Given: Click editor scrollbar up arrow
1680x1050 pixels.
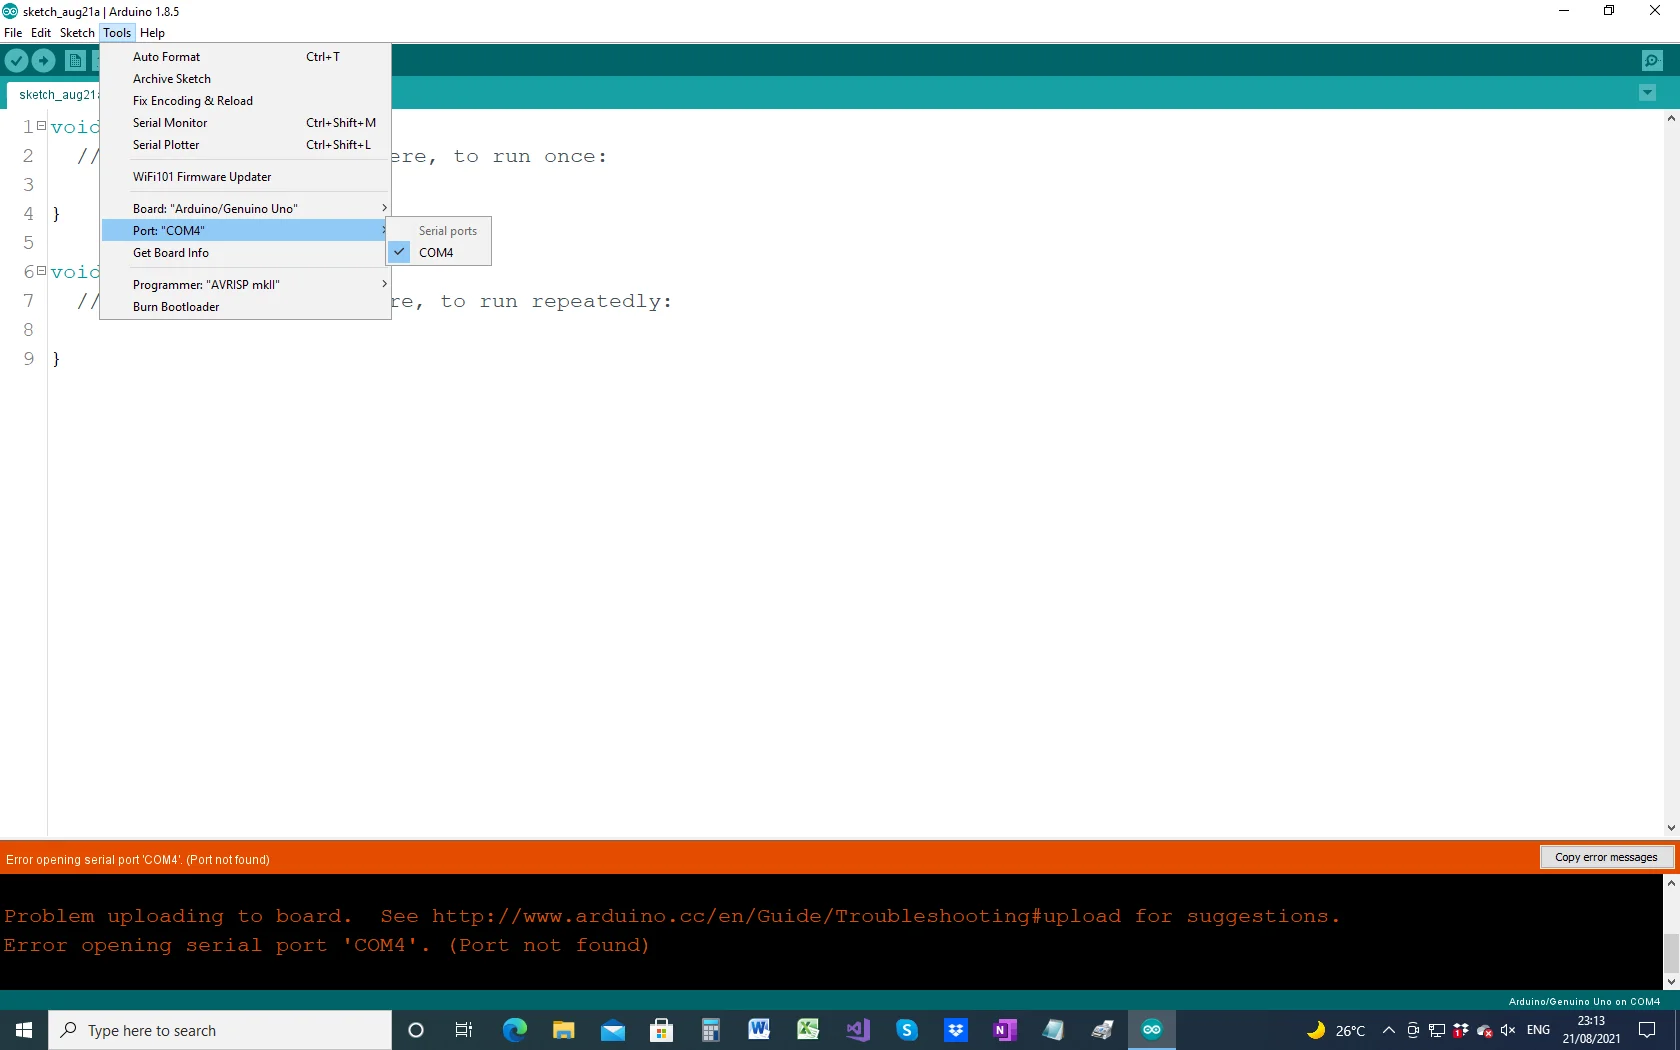Looking at the screenshot, I should coord(1671,118).
